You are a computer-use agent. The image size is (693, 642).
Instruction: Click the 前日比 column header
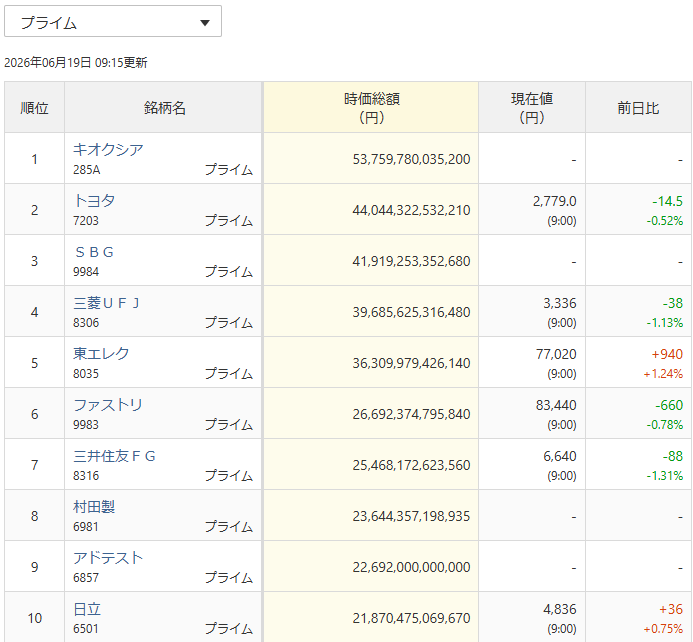click(639, 107)
